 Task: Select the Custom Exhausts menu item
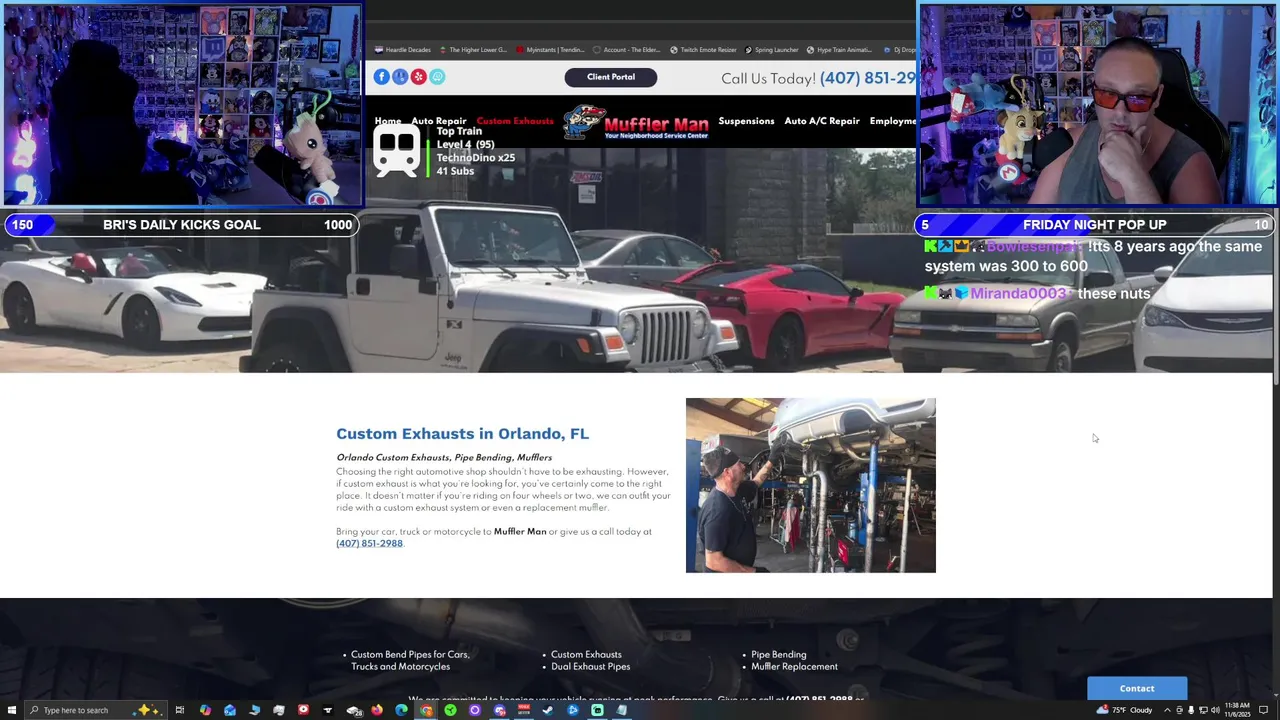point(515,121)
